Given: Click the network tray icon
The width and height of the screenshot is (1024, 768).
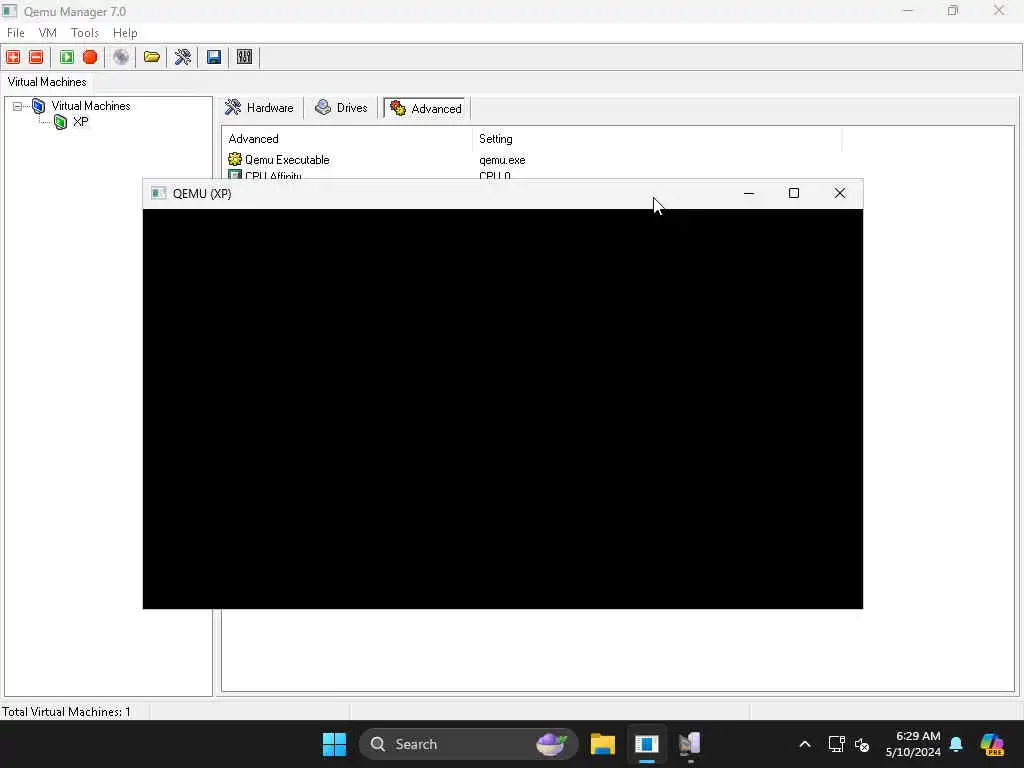Looking at the screenshot, I should click(x=837, y=744).
